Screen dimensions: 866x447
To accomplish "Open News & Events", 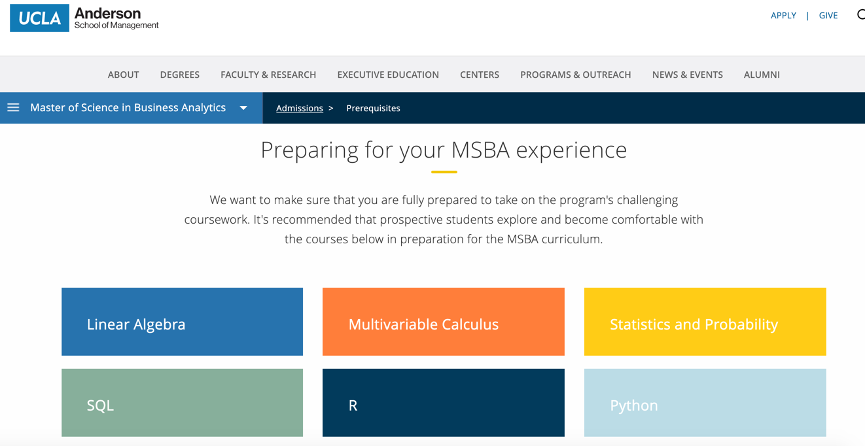I will click(687, 75).
